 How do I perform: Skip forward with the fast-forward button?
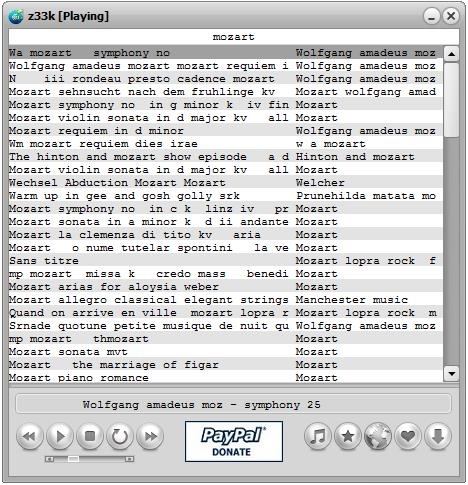click(150, 436)
